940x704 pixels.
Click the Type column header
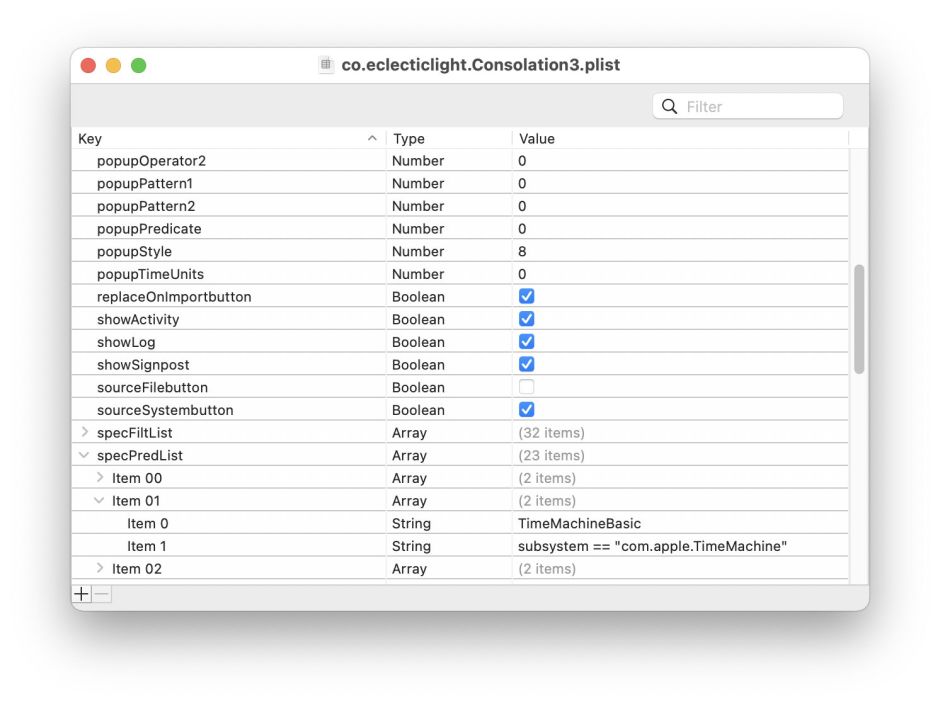(x=410, y=138)
